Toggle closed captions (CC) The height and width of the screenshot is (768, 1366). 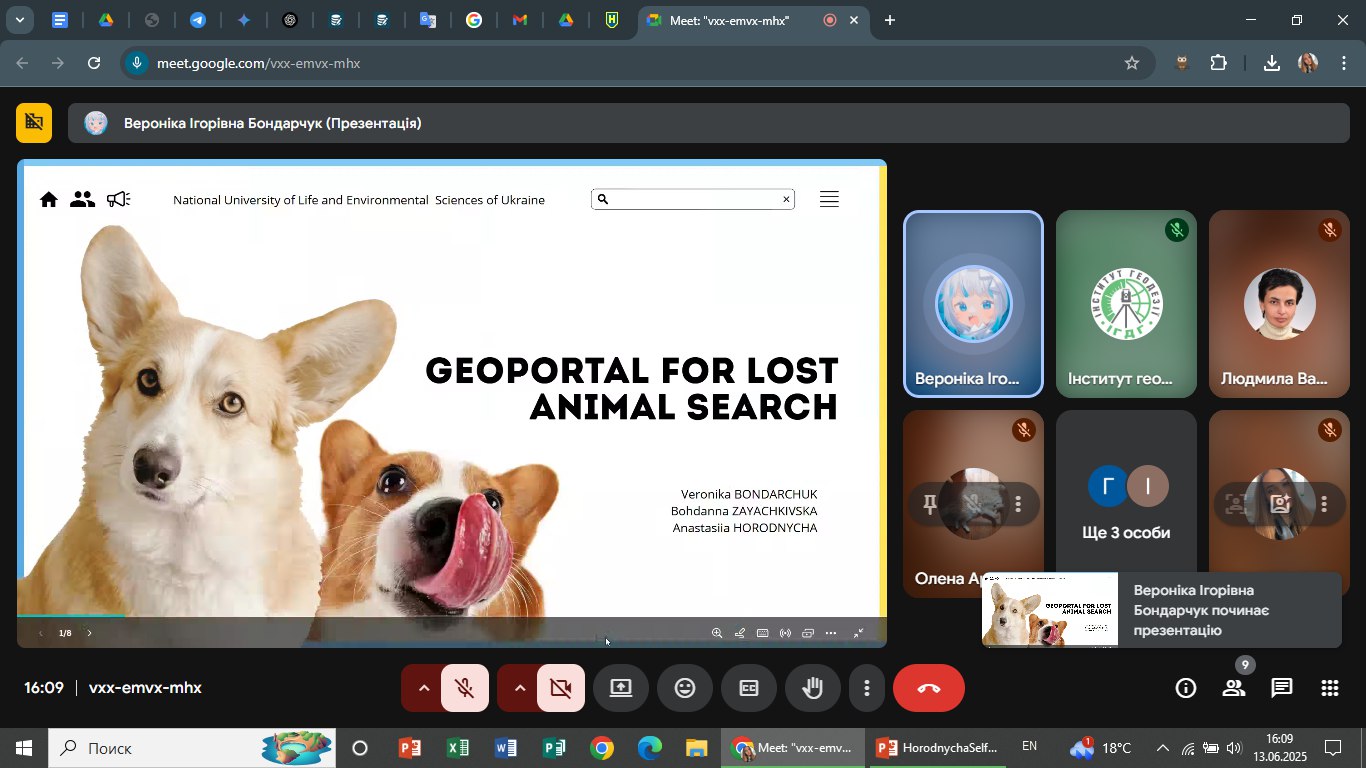pos(749,688)
